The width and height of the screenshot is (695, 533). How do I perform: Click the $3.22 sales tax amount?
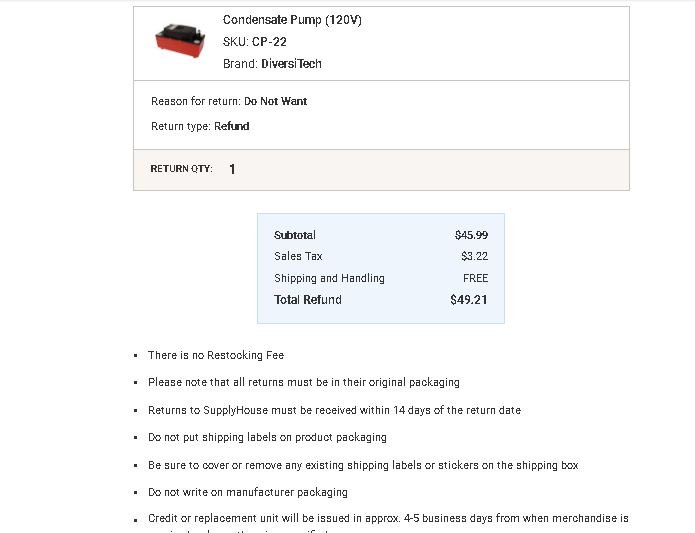(474, 256)
